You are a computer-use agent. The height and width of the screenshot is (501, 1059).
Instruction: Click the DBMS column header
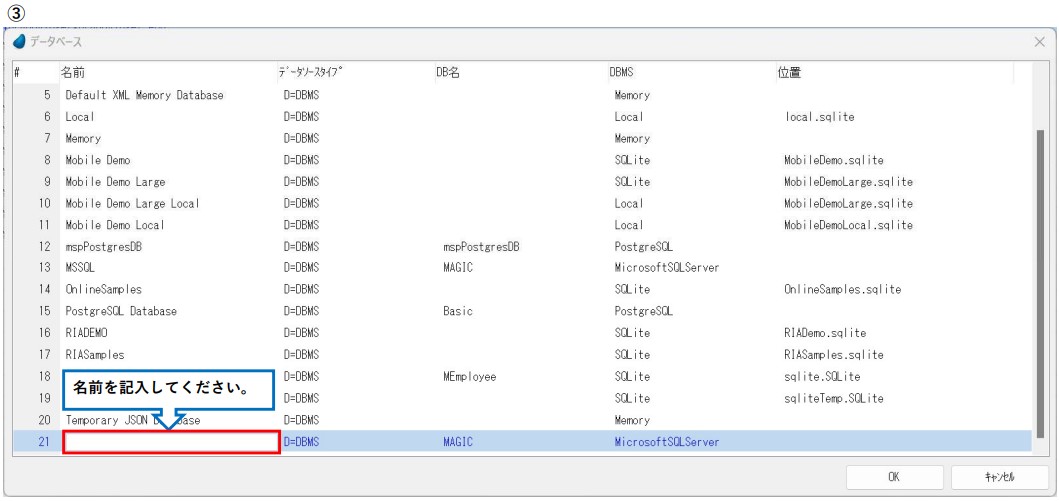click(622, 73)
